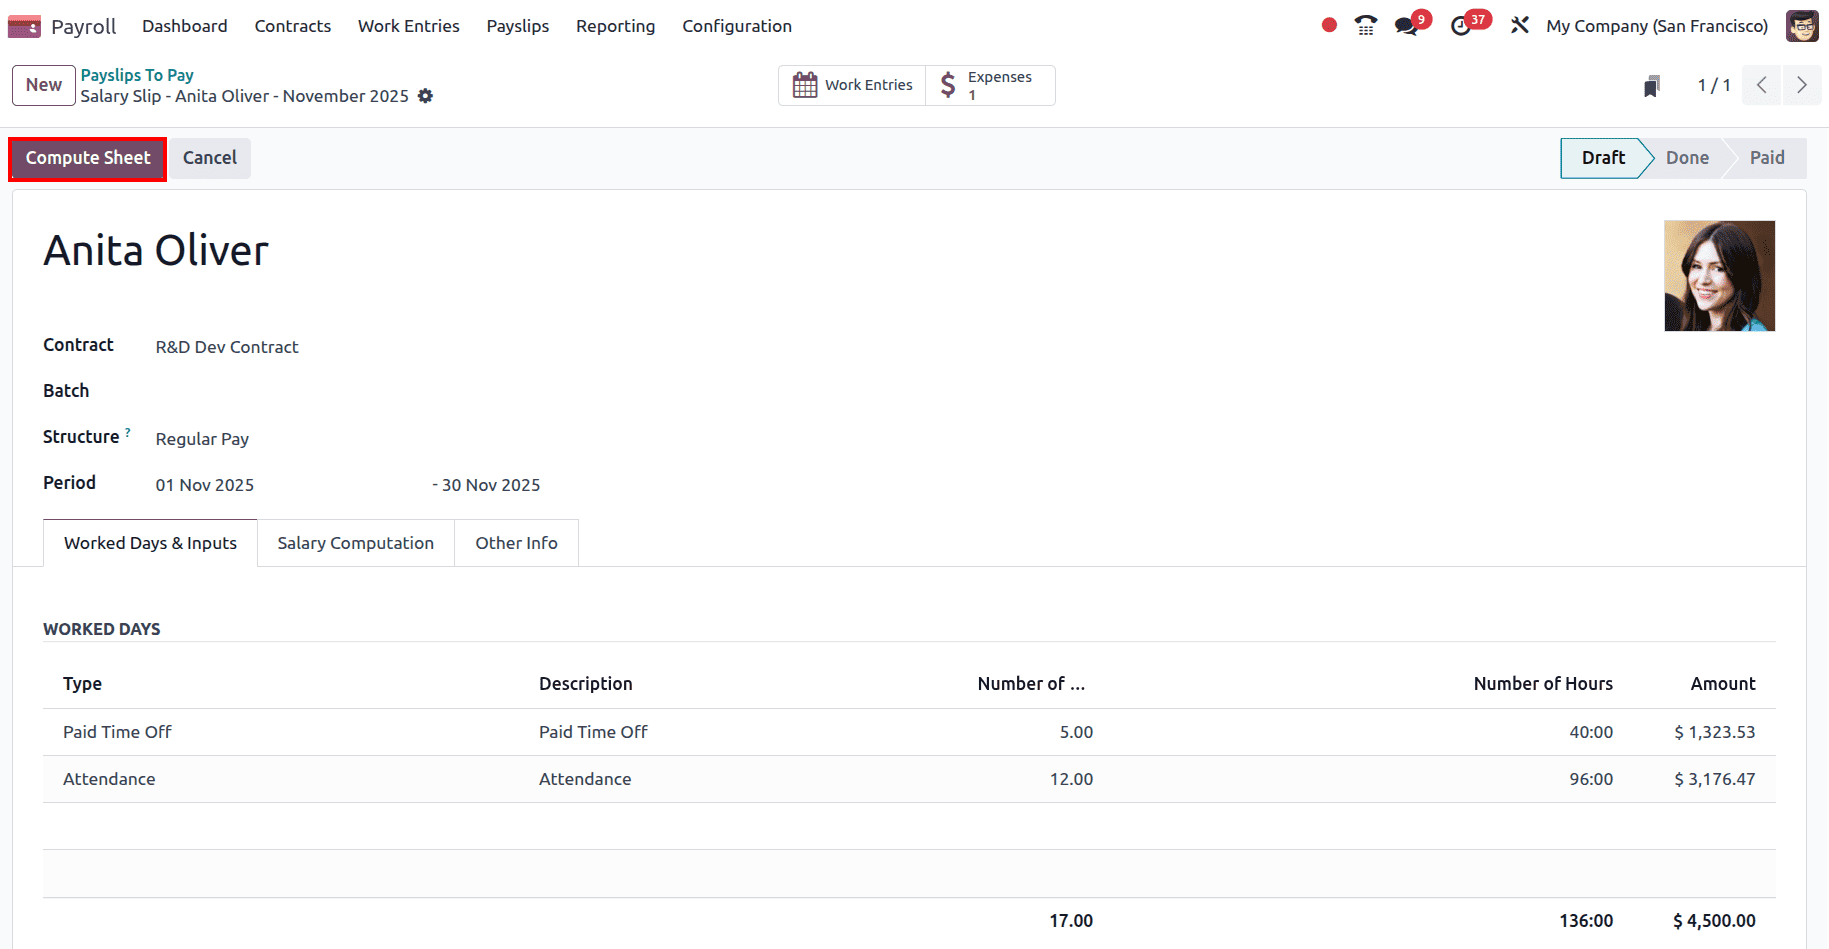Viewport: 1829px width, 949px height.
Task: Return via the Payslips To Pay breadcrumb
Action: coord(137,74)
